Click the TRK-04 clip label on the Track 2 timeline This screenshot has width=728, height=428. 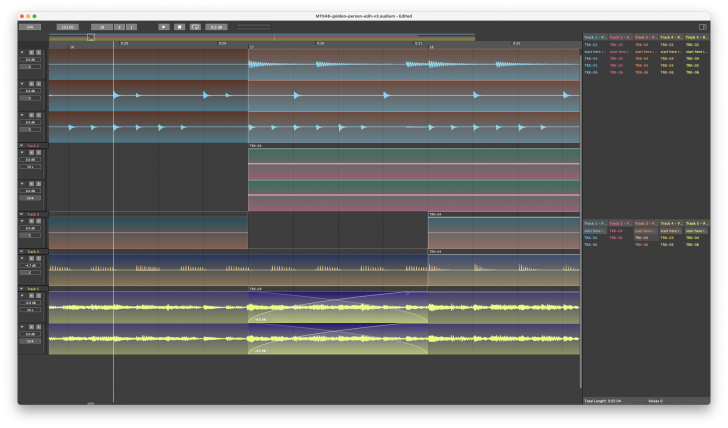click(x=255, y=146)
